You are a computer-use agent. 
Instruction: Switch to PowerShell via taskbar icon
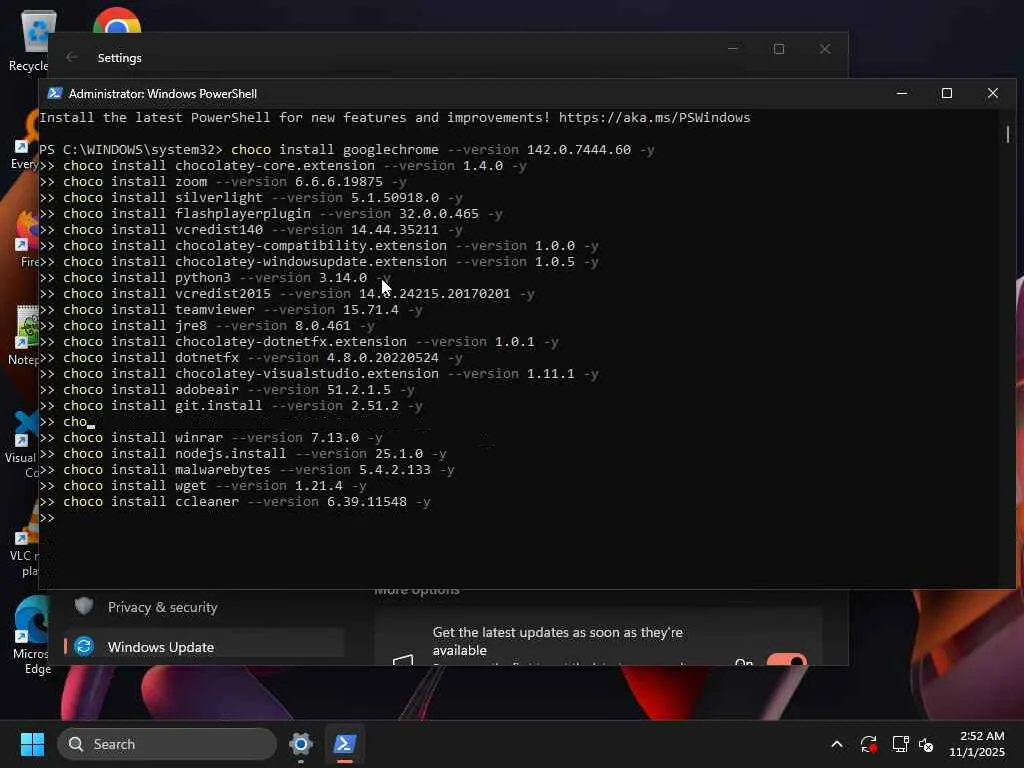[x=344, y=744]
